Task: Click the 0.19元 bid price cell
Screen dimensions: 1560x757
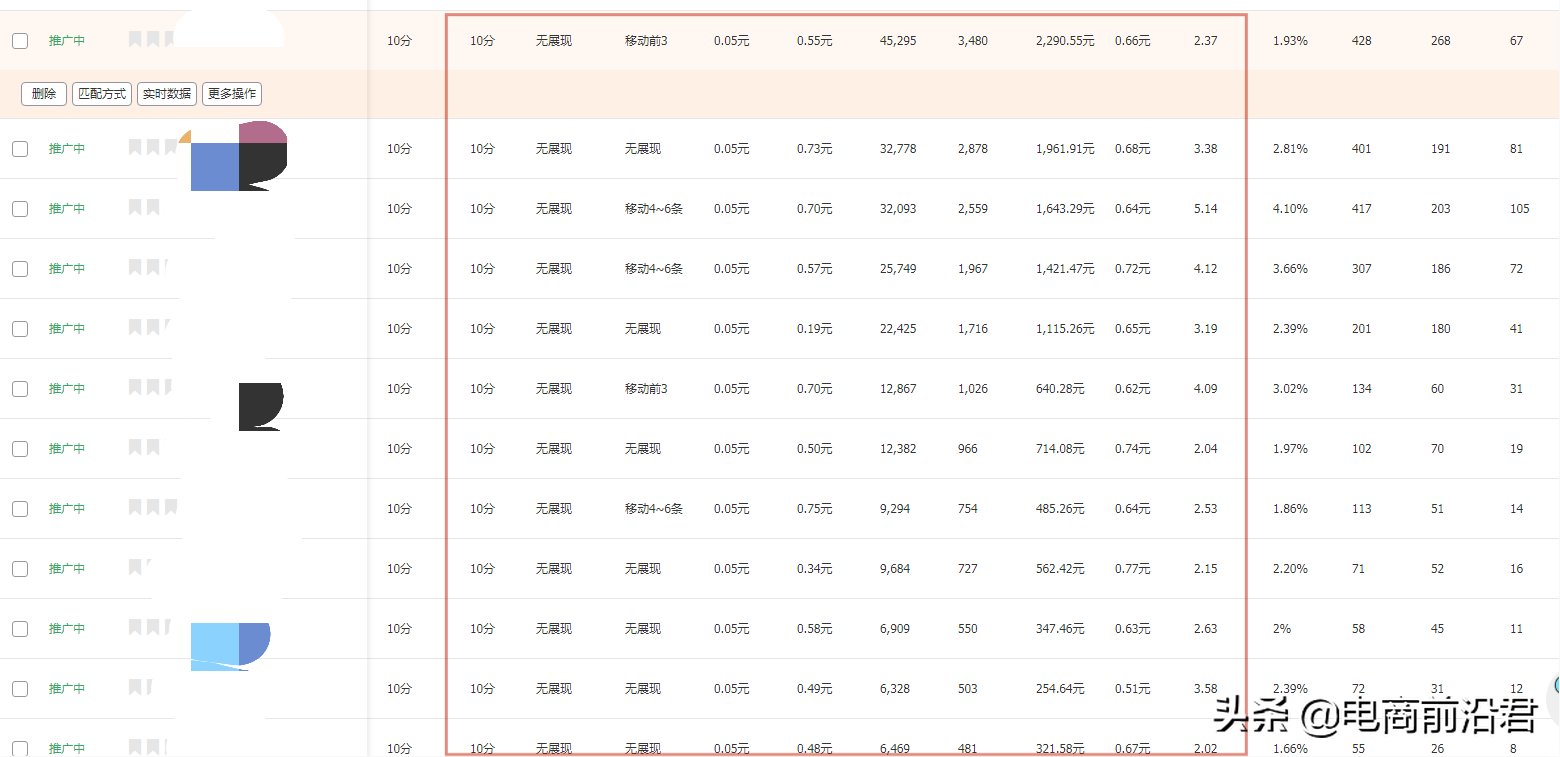Action: click(x=814, y=329)
